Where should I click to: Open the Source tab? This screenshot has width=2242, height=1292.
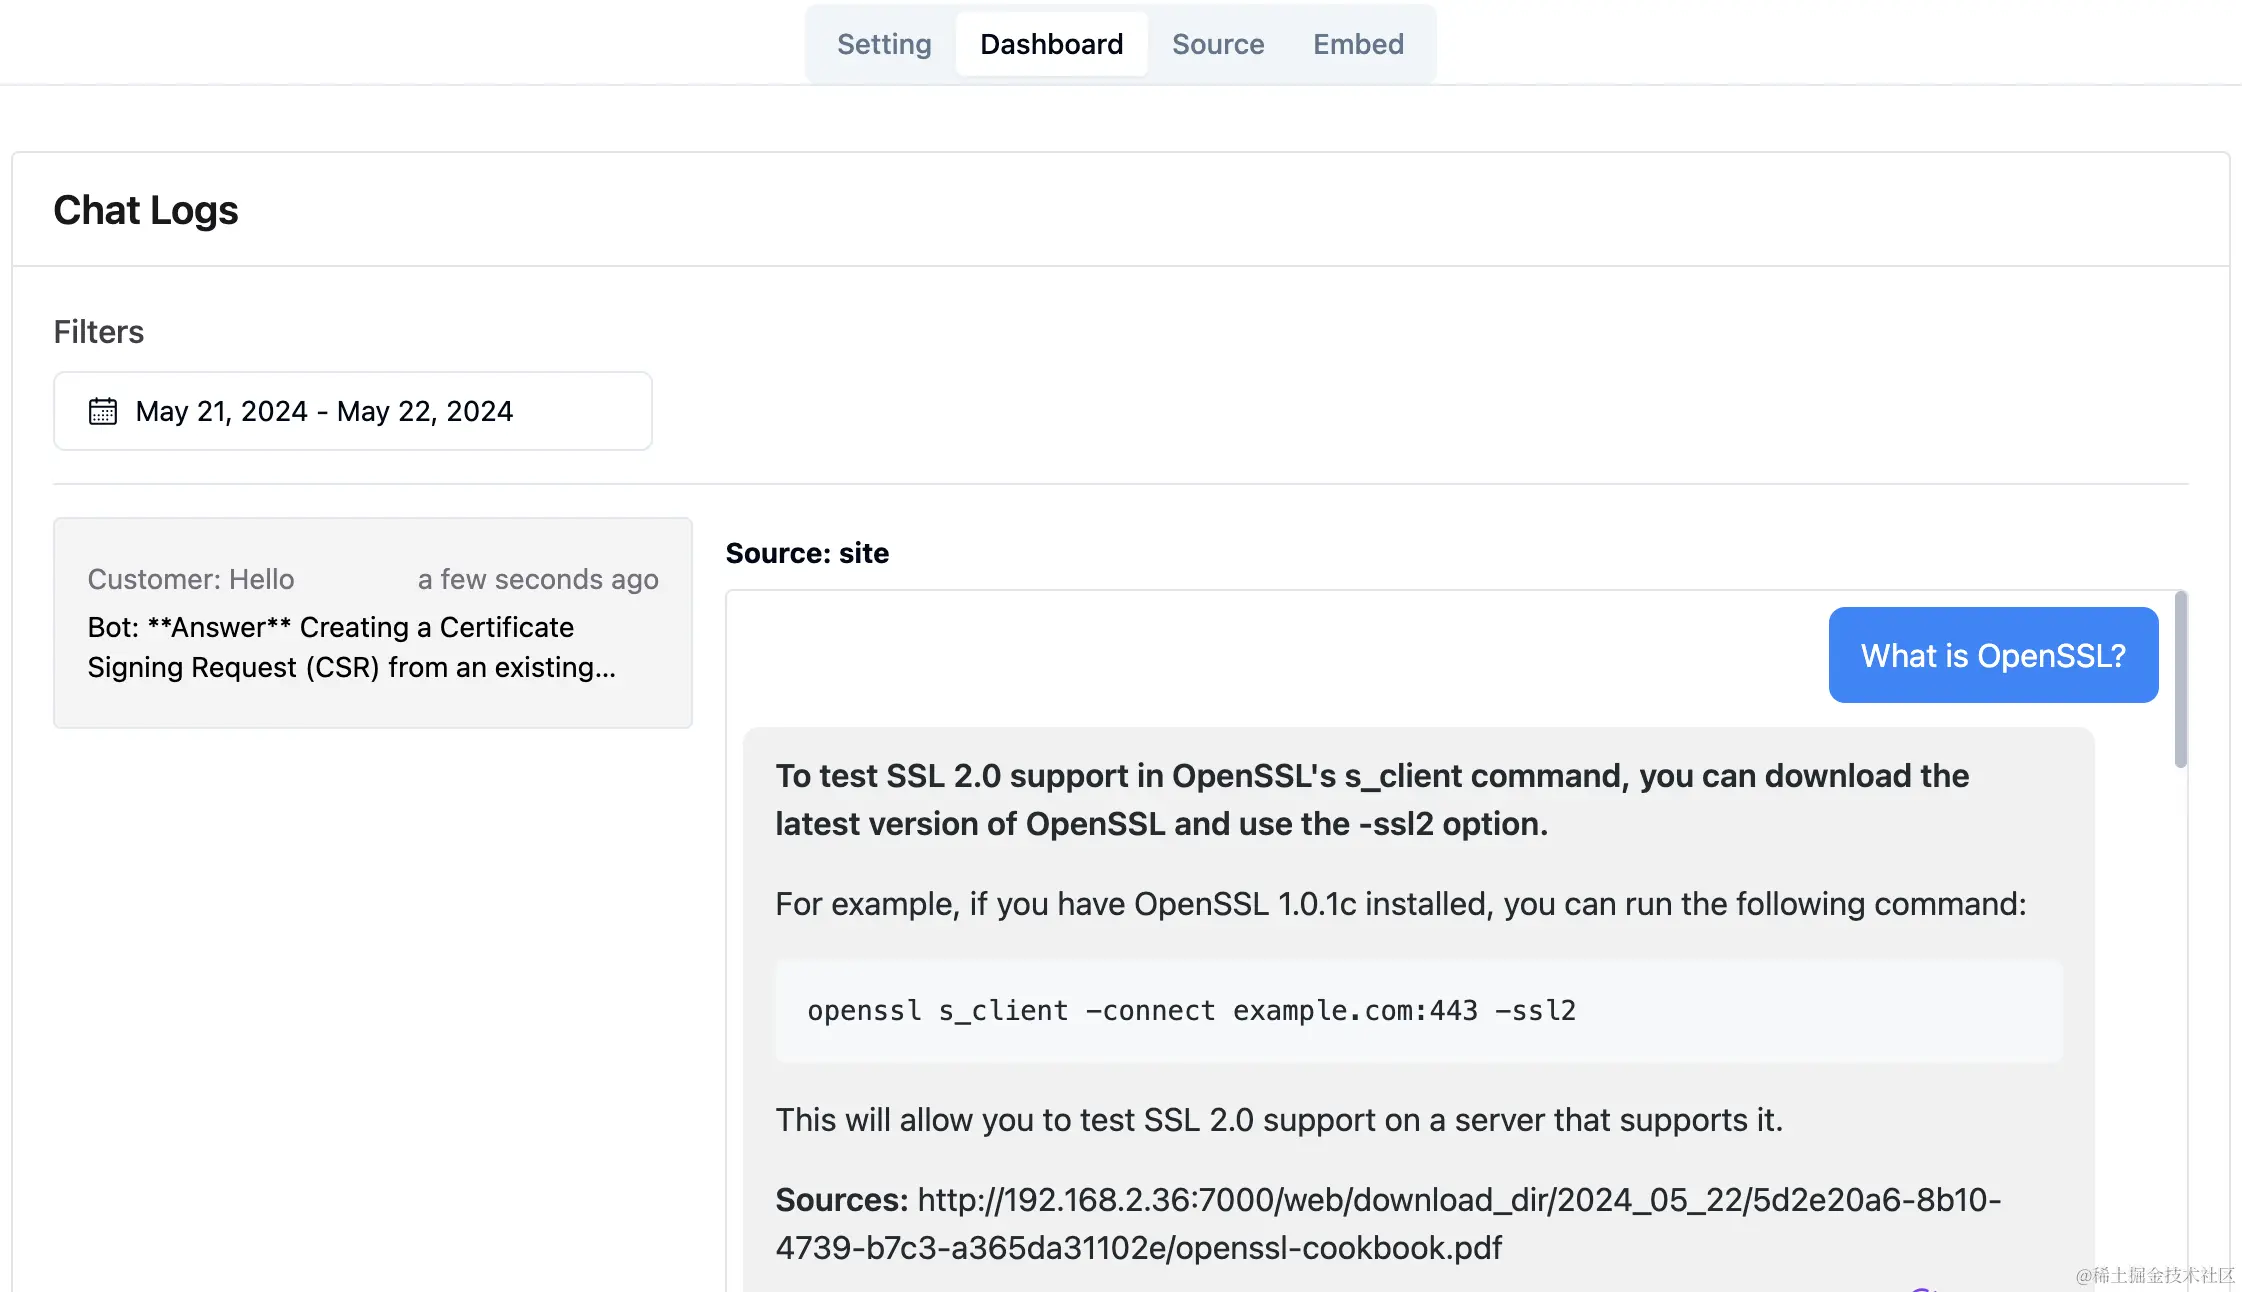tap(1217, 44)
